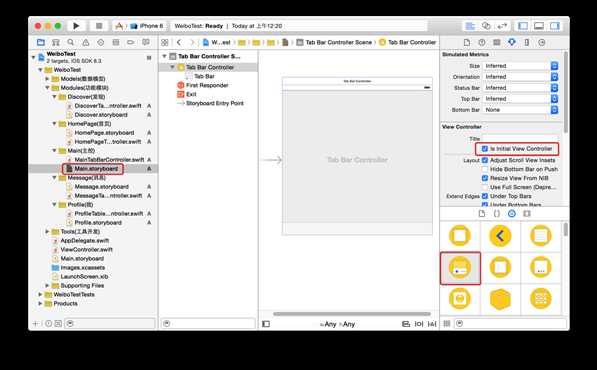Toggle the Adjust Scroll View Insets checkbox
This screenshot has width=597, height=370.
point(485,160)
